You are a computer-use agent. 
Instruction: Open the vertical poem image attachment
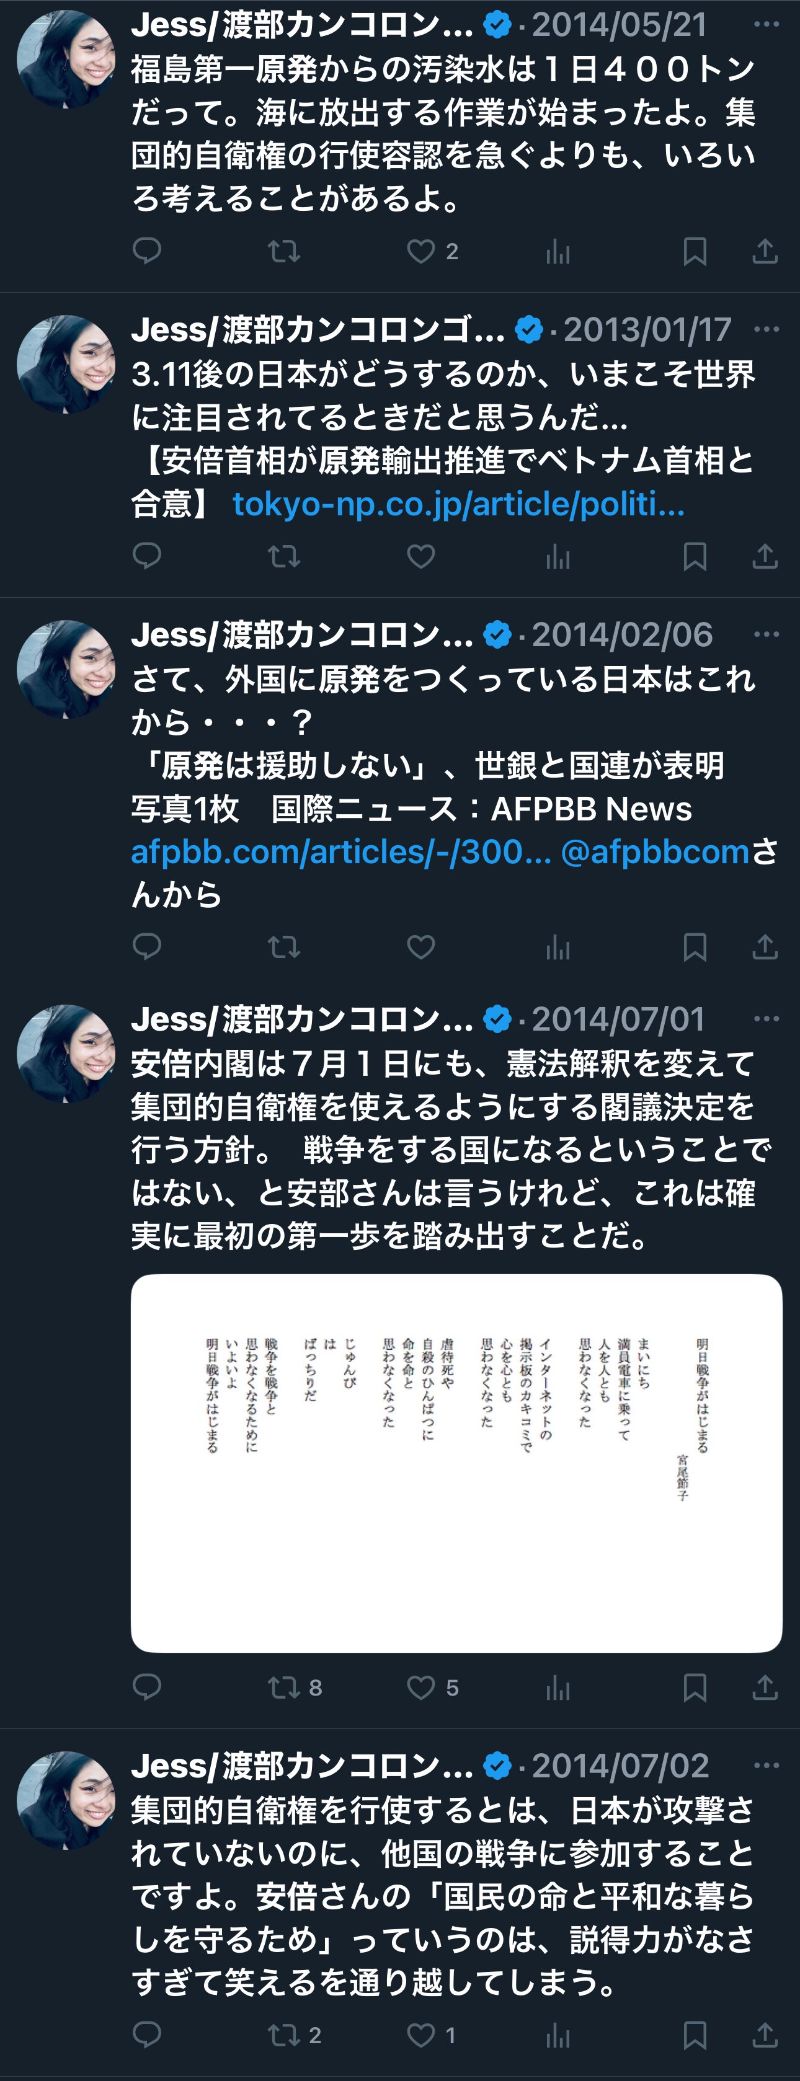pos(456,1463)
